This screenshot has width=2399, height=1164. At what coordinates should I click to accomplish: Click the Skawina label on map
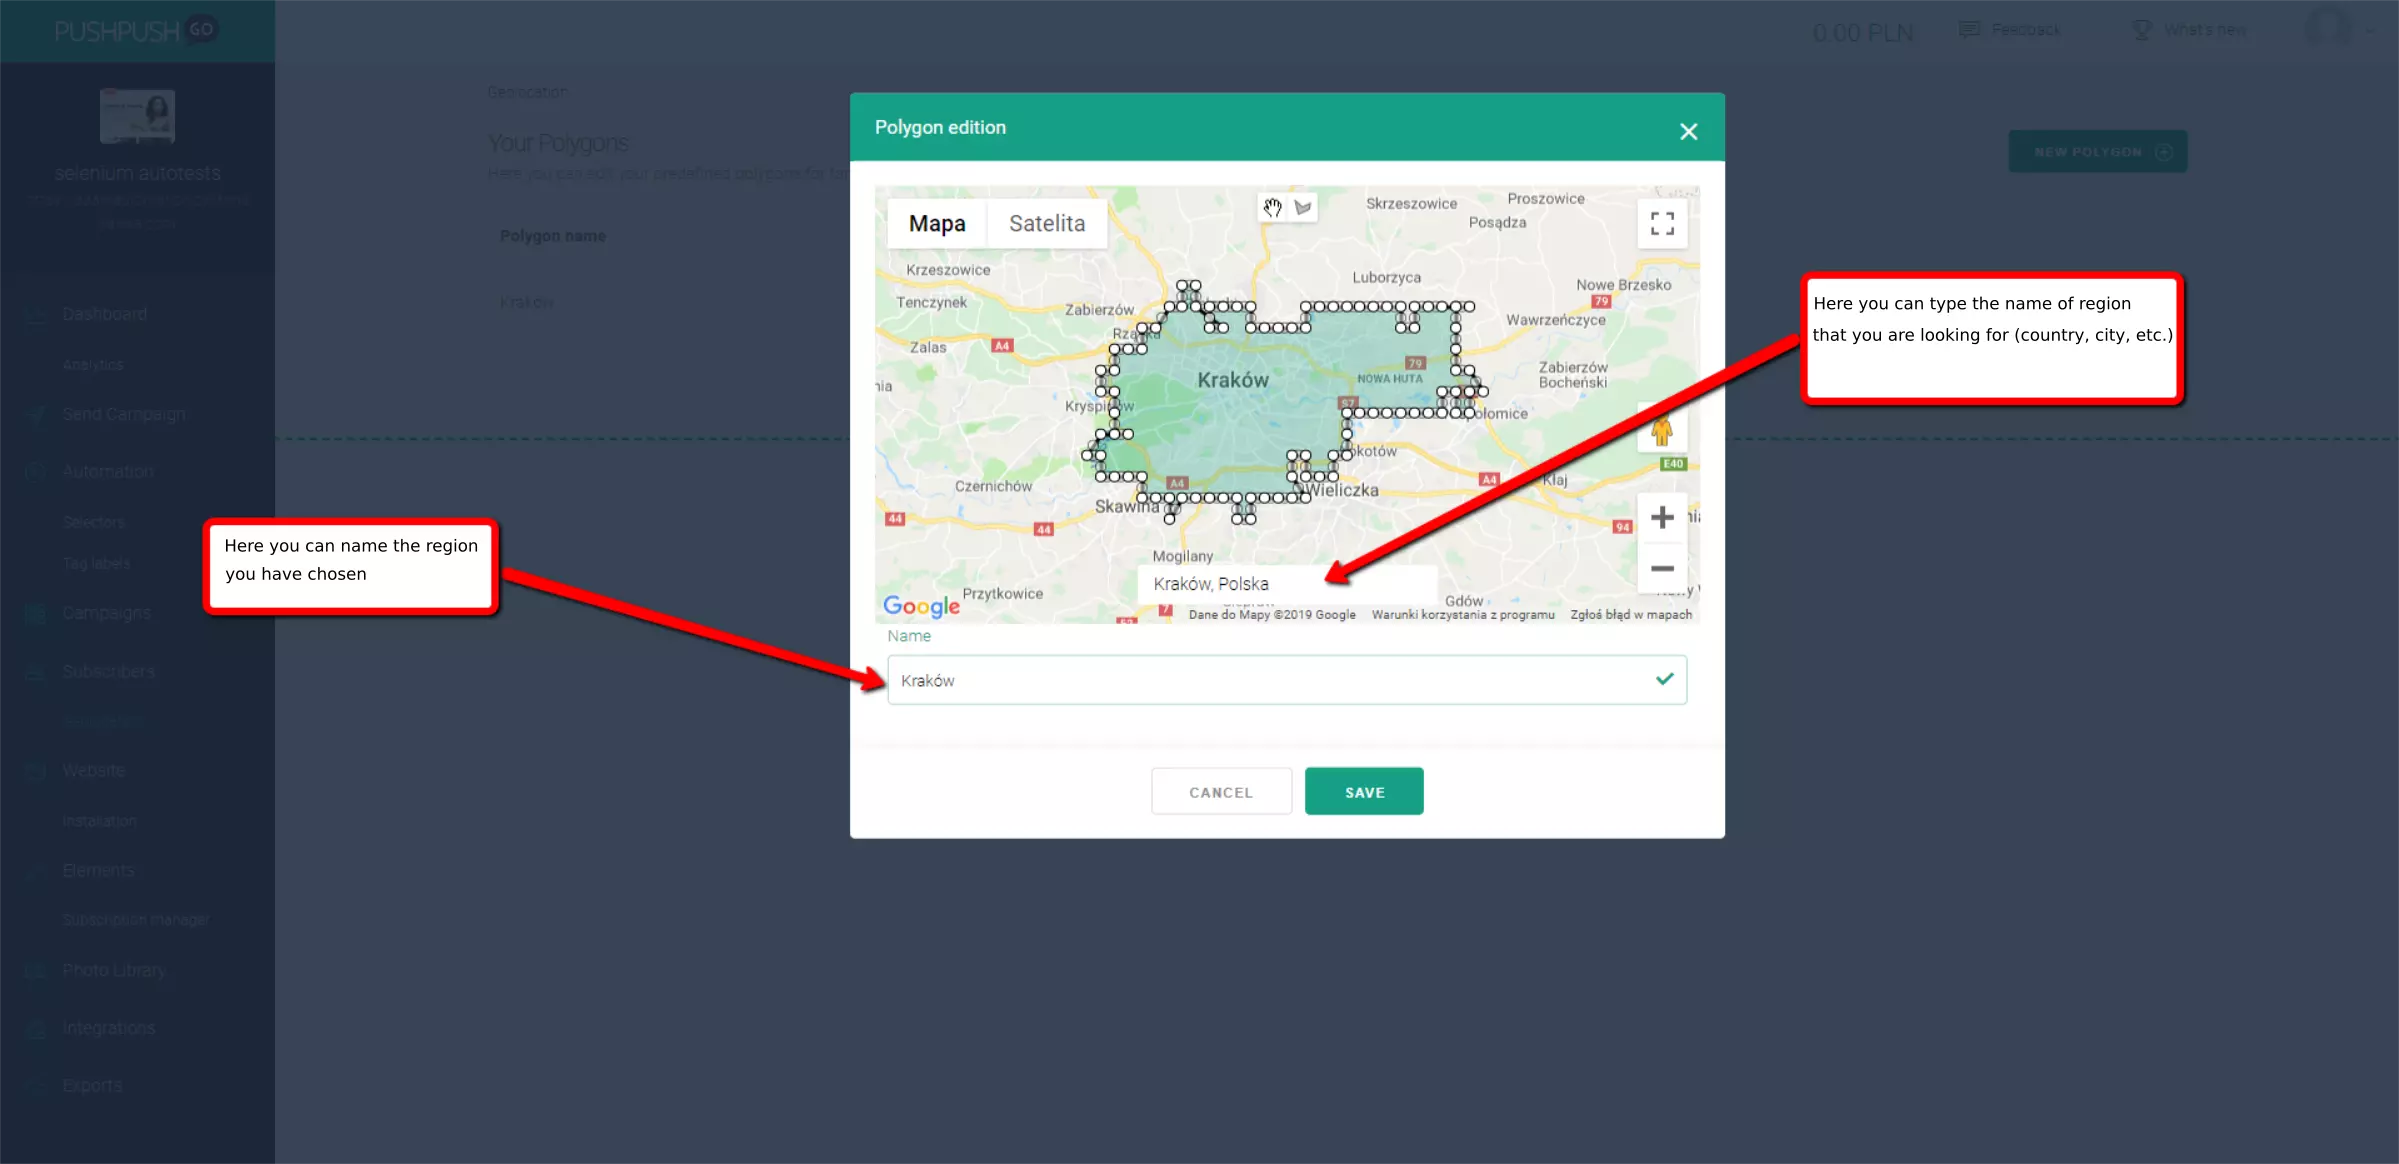coord(1127,506)
